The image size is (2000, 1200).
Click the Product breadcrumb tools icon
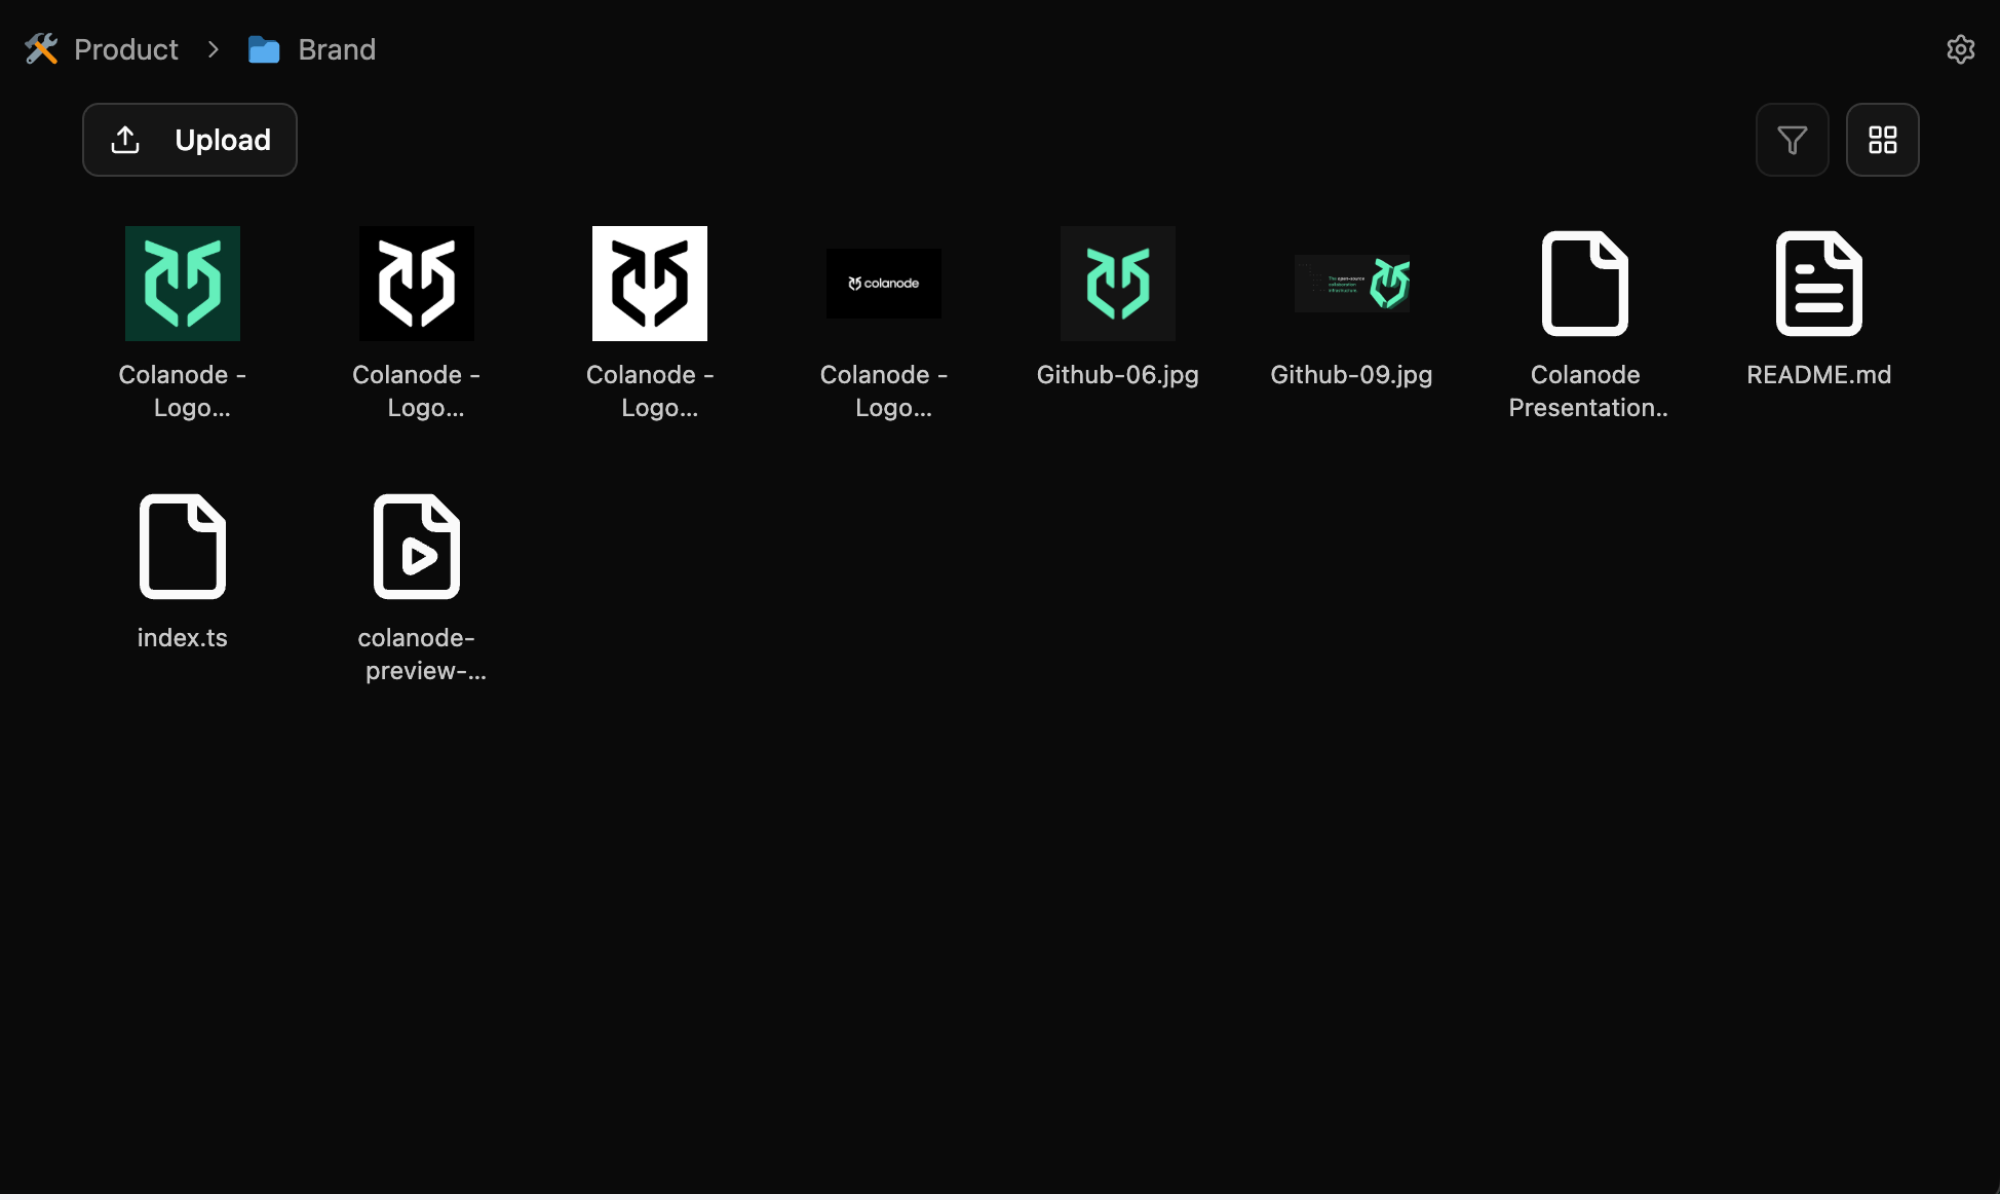click(x=41, y=49)
